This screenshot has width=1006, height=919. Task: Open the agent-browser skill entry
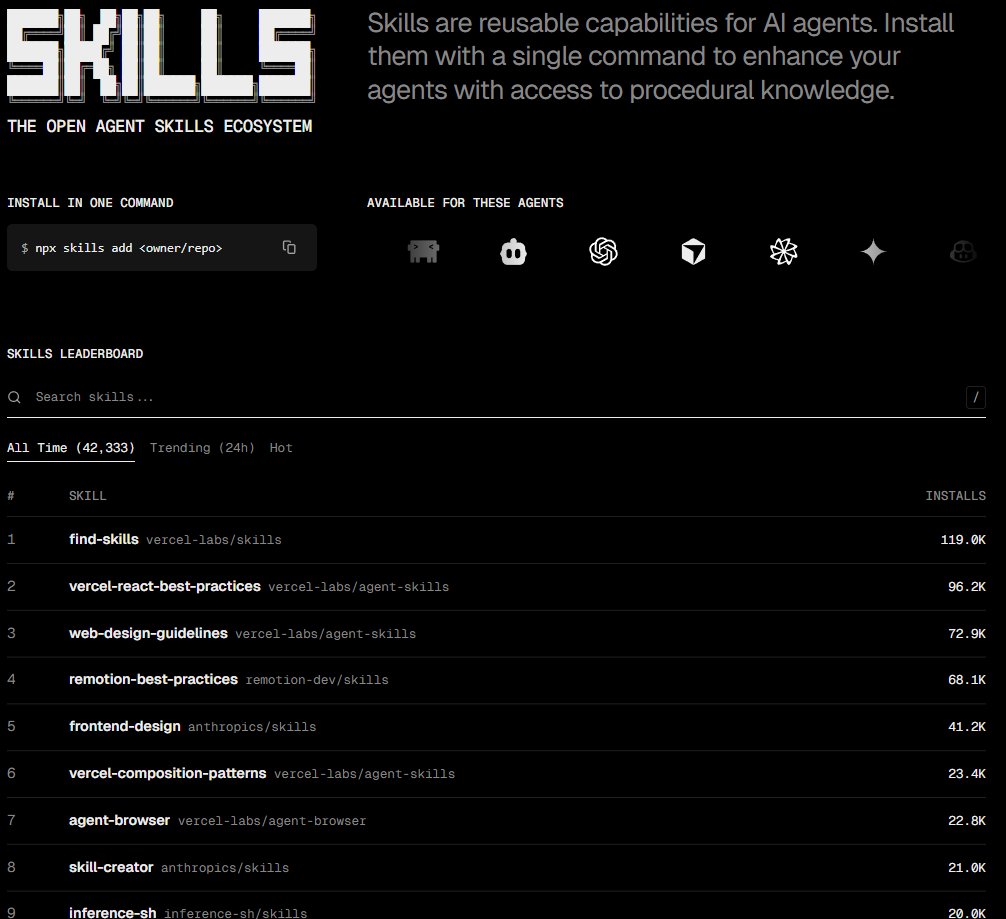tap(119, 820)
